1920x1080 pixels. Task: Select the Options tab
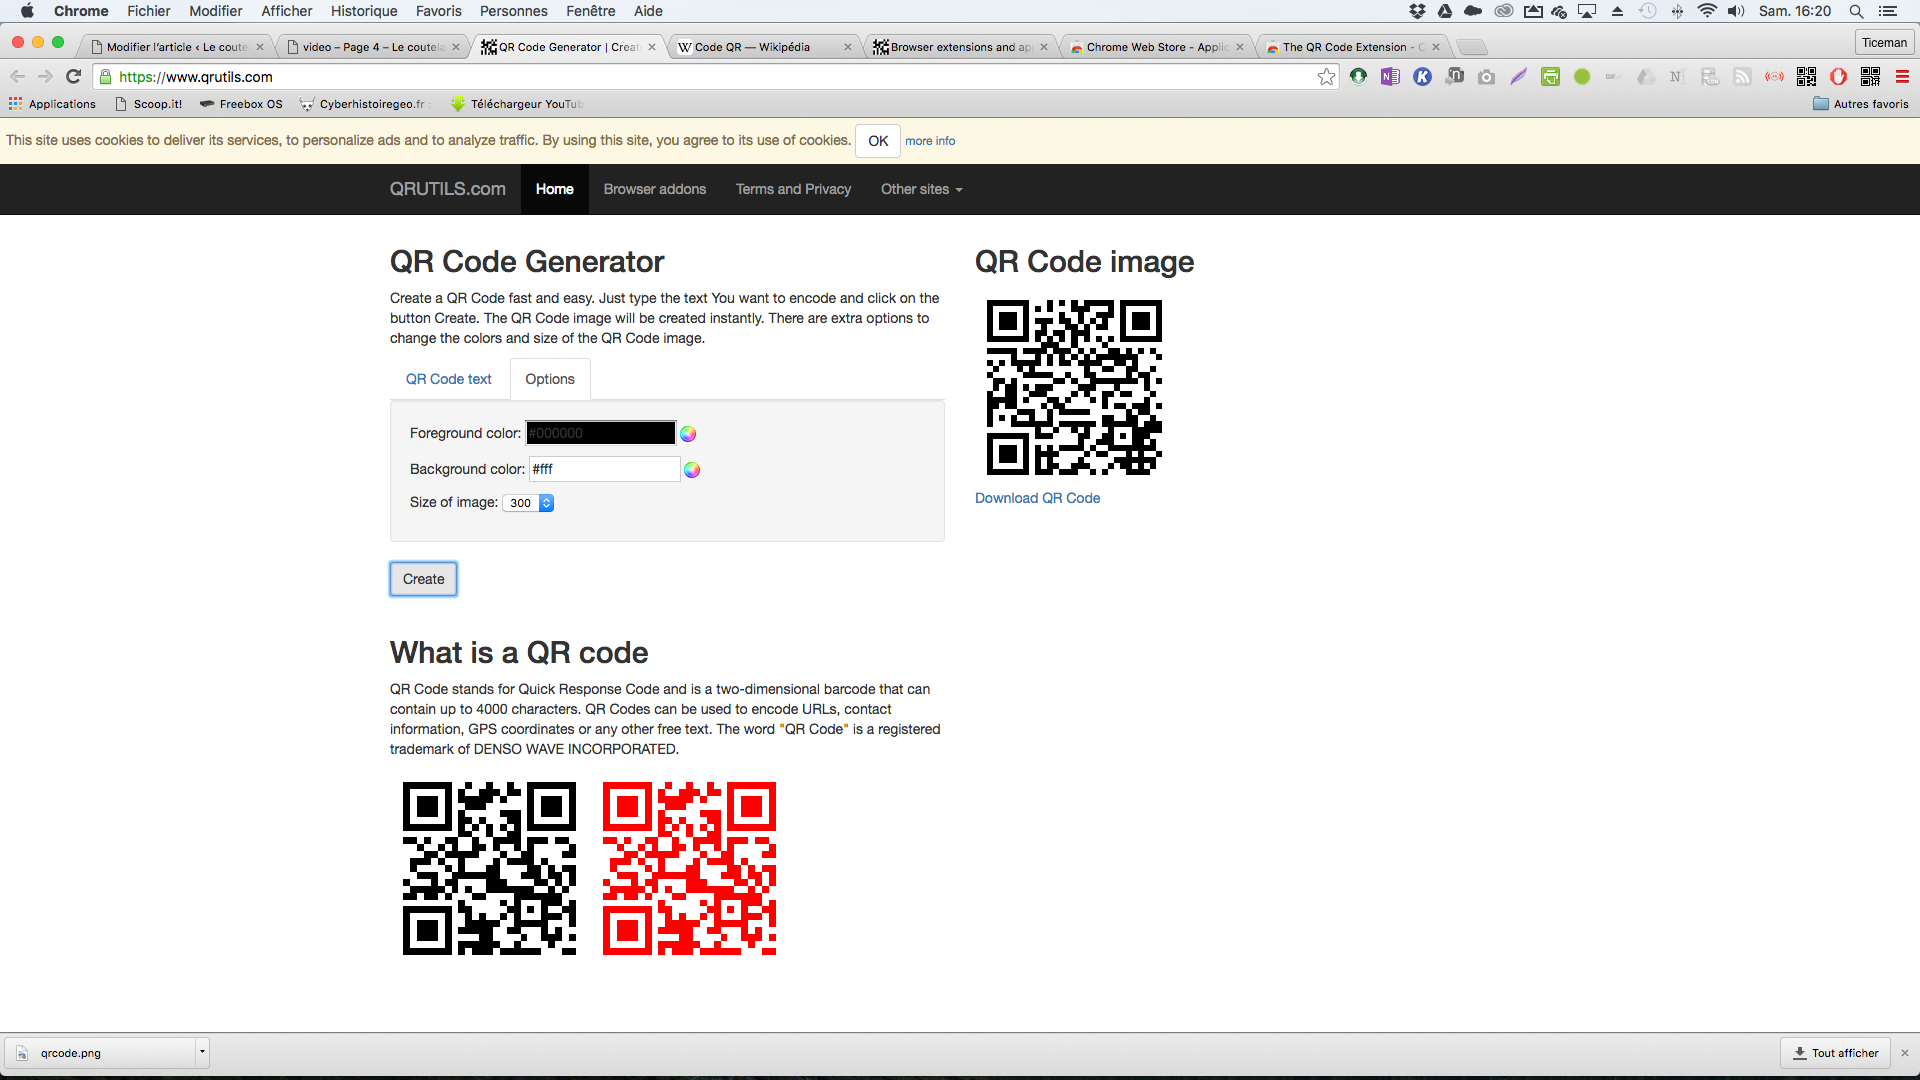click(x=550, y=379)
